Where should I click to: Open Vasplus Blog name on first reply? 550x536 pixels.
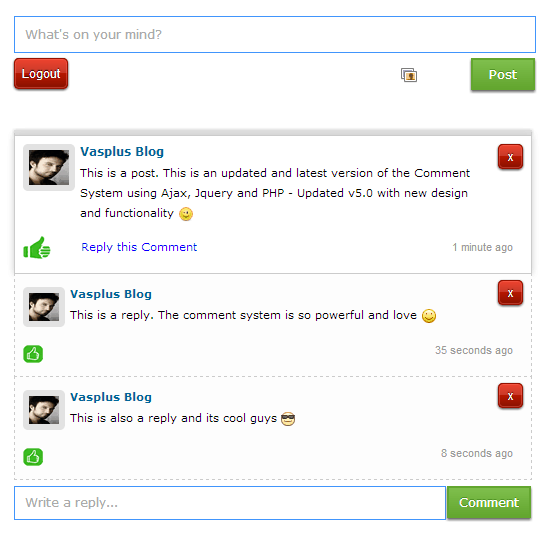(111, 294)
